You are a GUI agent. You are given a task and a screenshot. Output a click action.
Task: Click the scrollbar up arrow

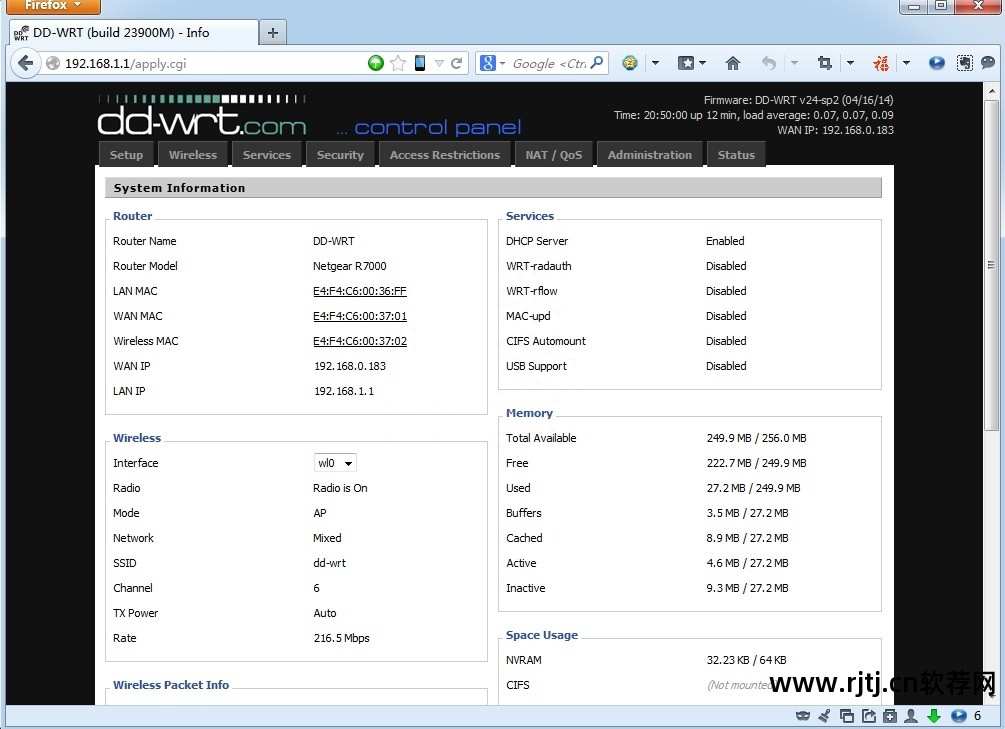coord(992,90)
